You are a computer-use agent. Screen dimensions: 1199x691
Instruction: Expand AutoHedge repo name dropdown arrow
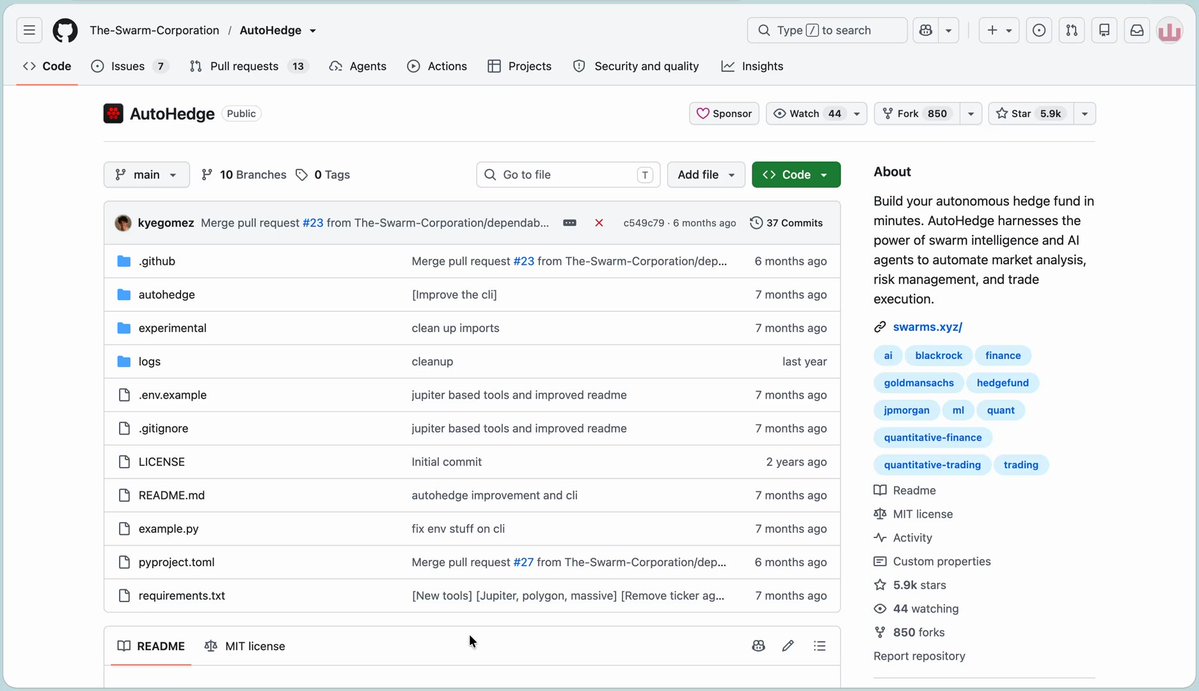coord(313,31)
